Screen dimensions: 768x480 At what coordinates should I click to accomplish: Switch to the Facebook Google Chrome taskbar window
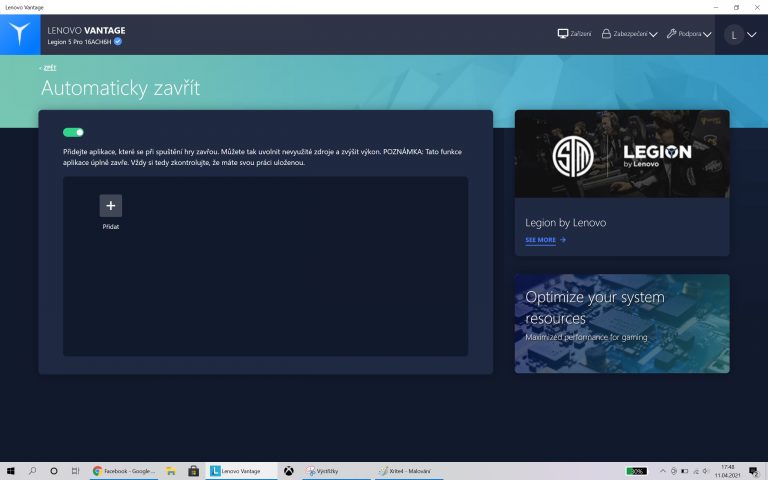123,471
